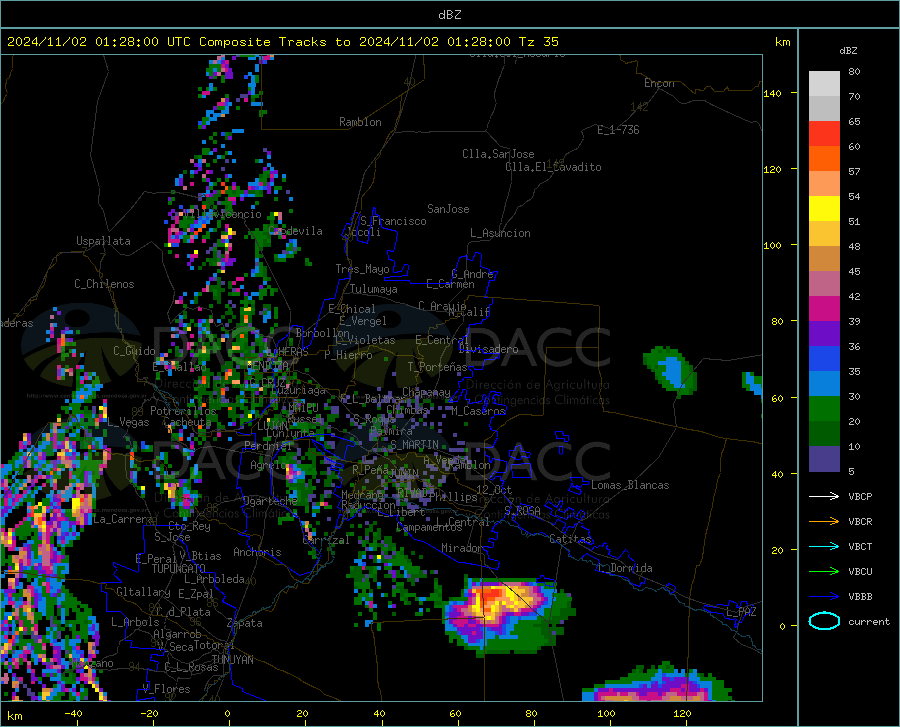
Task: Click legend value 51
Action: (854, 221)
